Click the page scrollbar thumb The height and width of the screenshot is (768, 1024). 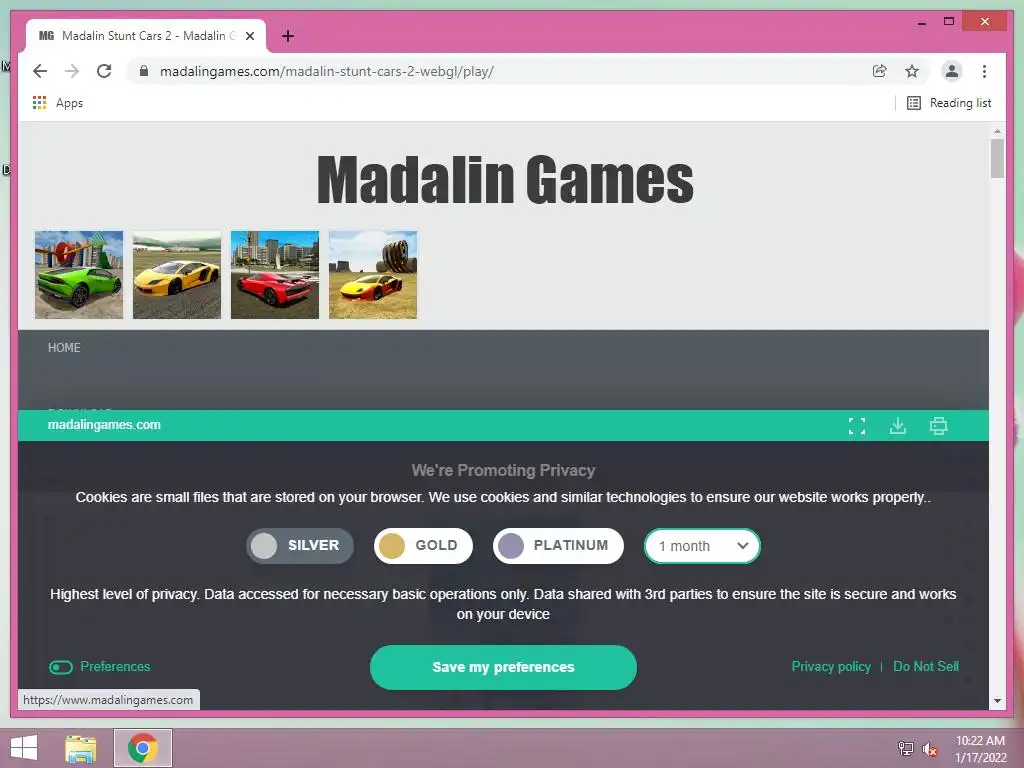coord(997,159)
